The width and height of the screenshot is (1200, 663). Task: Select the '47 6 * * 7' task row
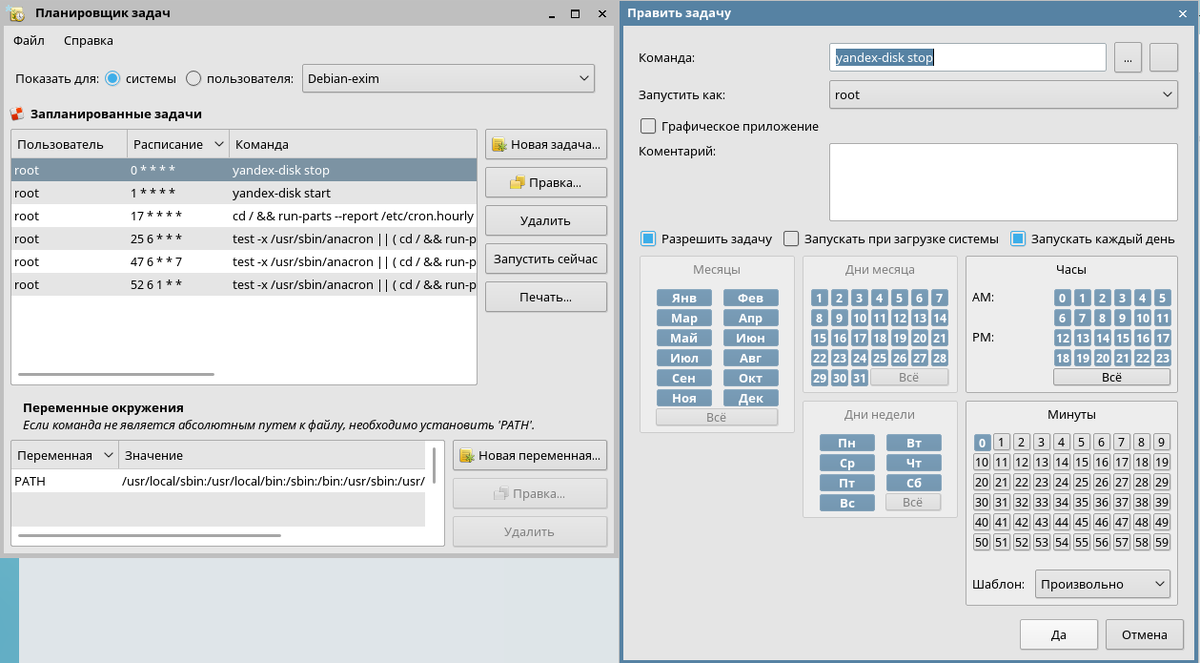pos(244,262)
